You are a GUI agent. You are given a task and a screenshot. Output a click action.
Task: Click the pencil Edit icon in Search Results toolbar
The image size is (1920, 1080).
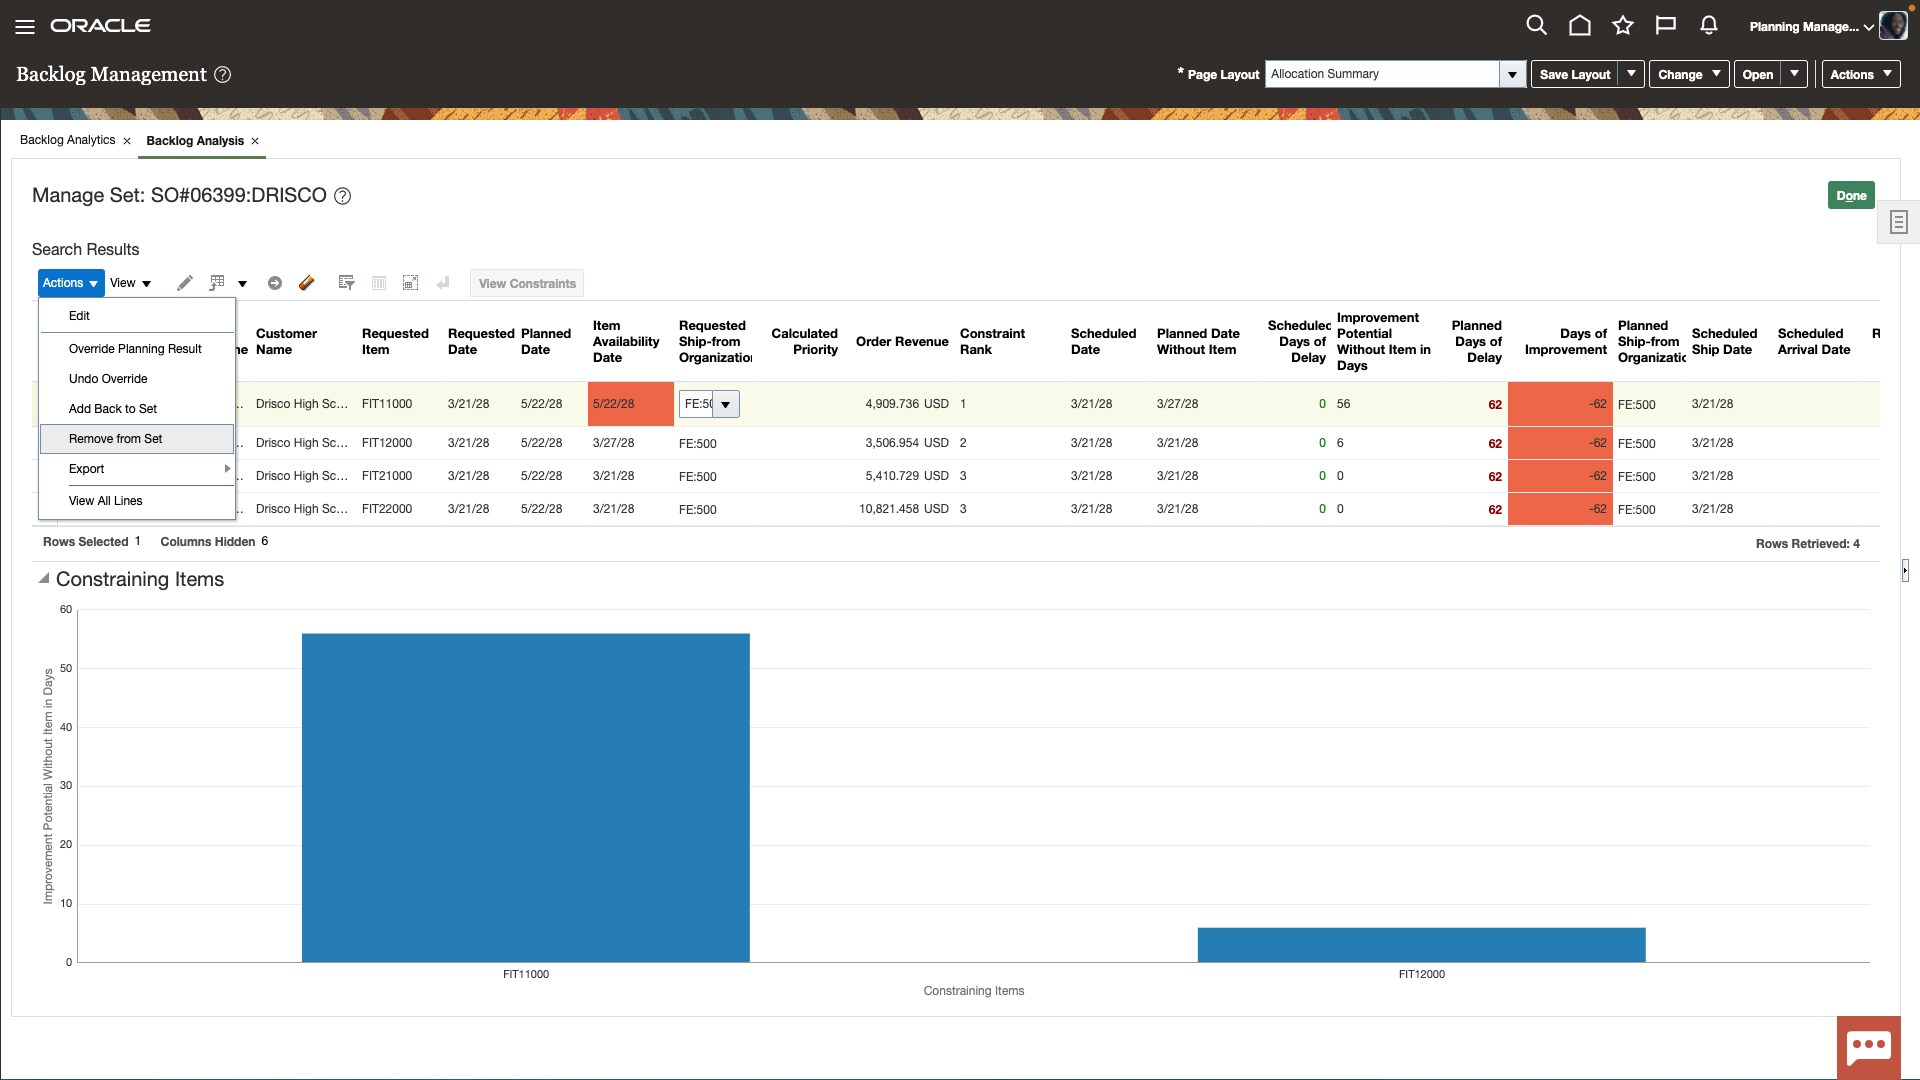click(x=184, y=283)
